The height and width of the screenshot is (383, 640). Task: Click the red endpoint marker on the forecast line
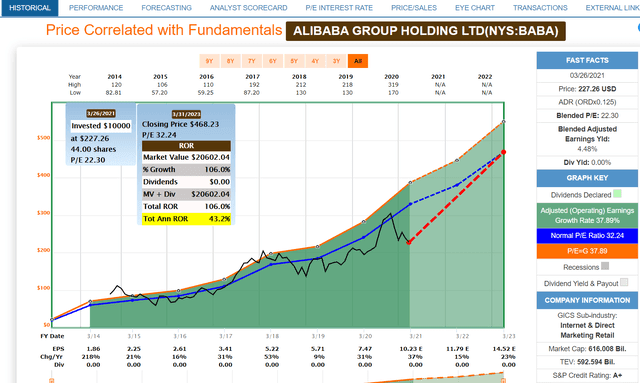click(504, 152)
